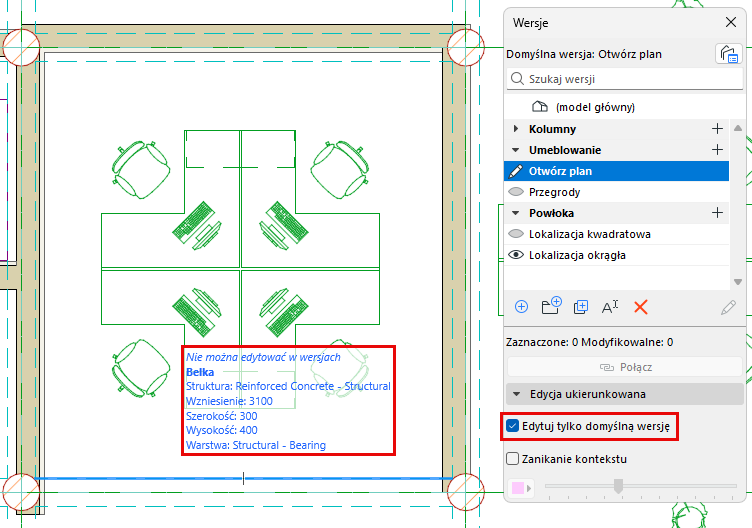This screenshot has width=752, height=528.
Task: Select the top-left office chair
Action: coord(141,169)
